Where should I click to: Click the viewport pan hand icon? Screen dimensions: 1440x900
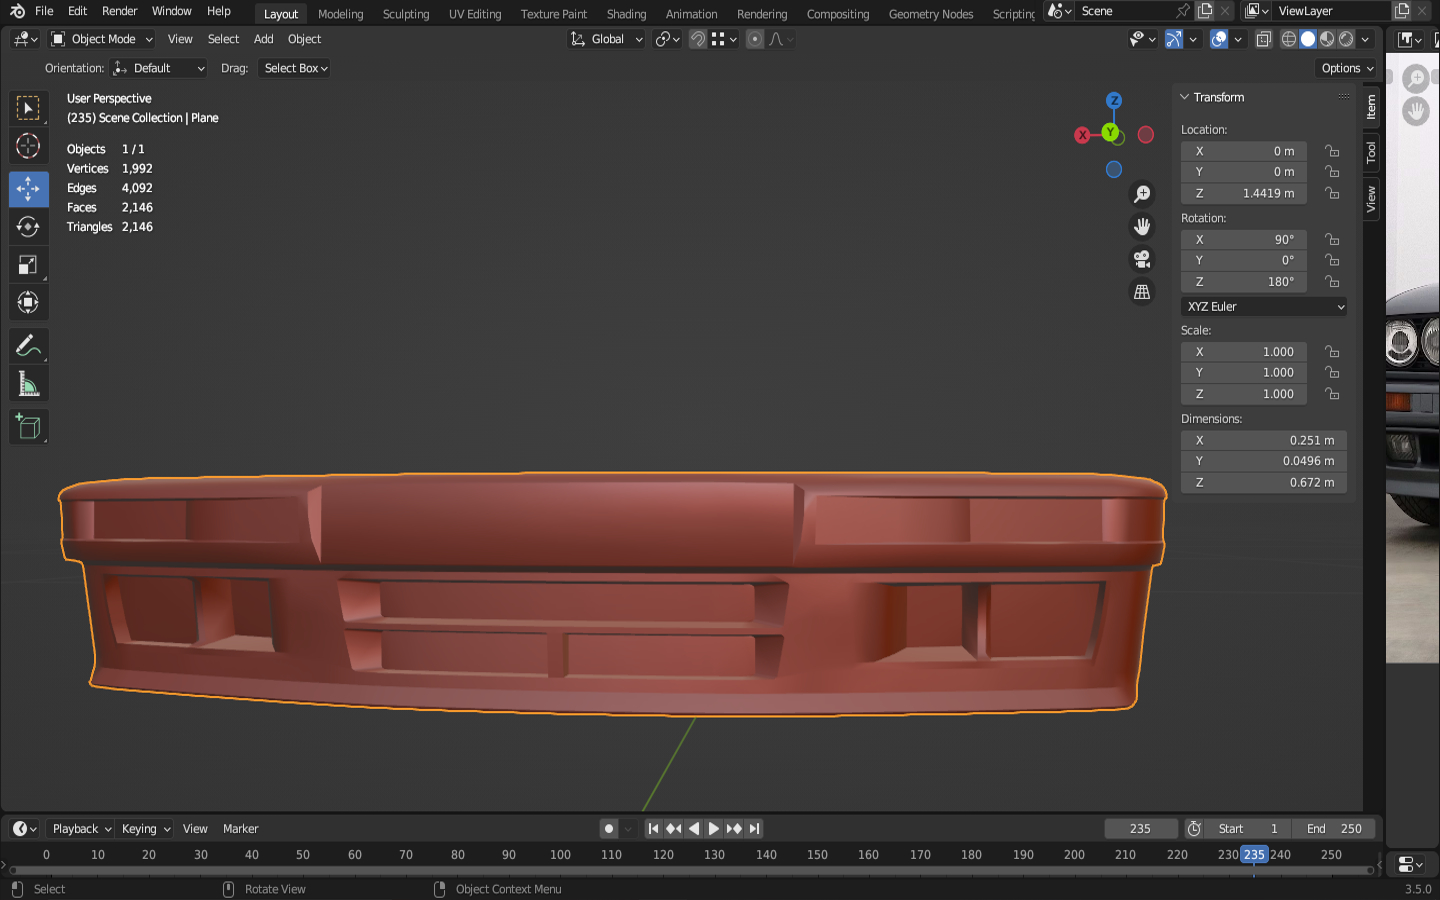coord(1142,227)
